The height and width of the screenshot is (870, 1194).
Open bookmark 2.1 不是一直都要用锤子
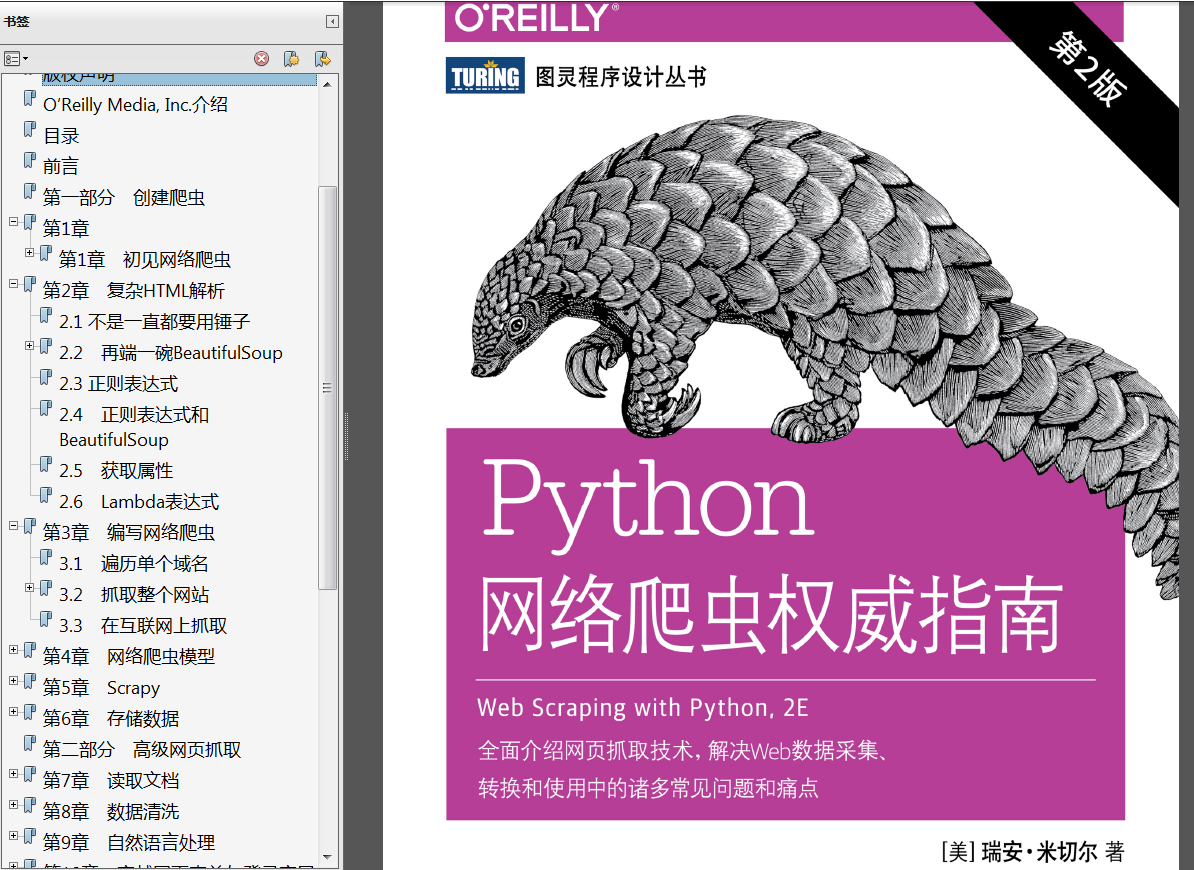point(155,322)
